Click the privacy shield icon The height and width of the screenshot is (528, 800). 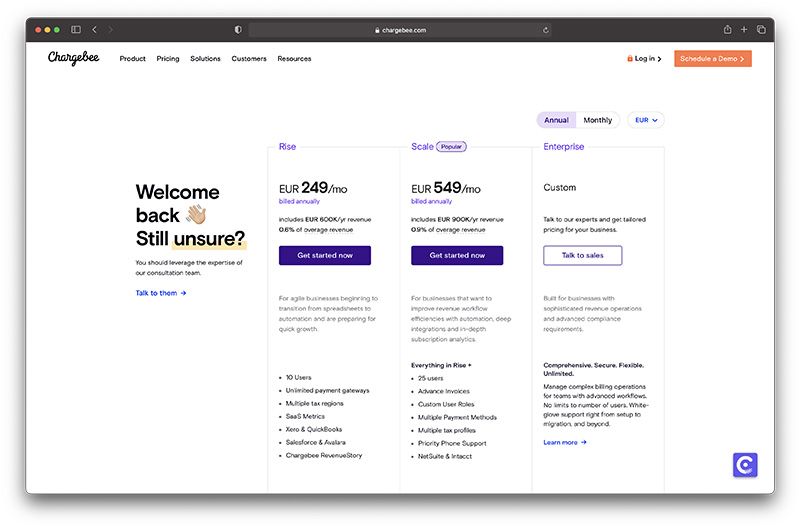click(238, 30)
